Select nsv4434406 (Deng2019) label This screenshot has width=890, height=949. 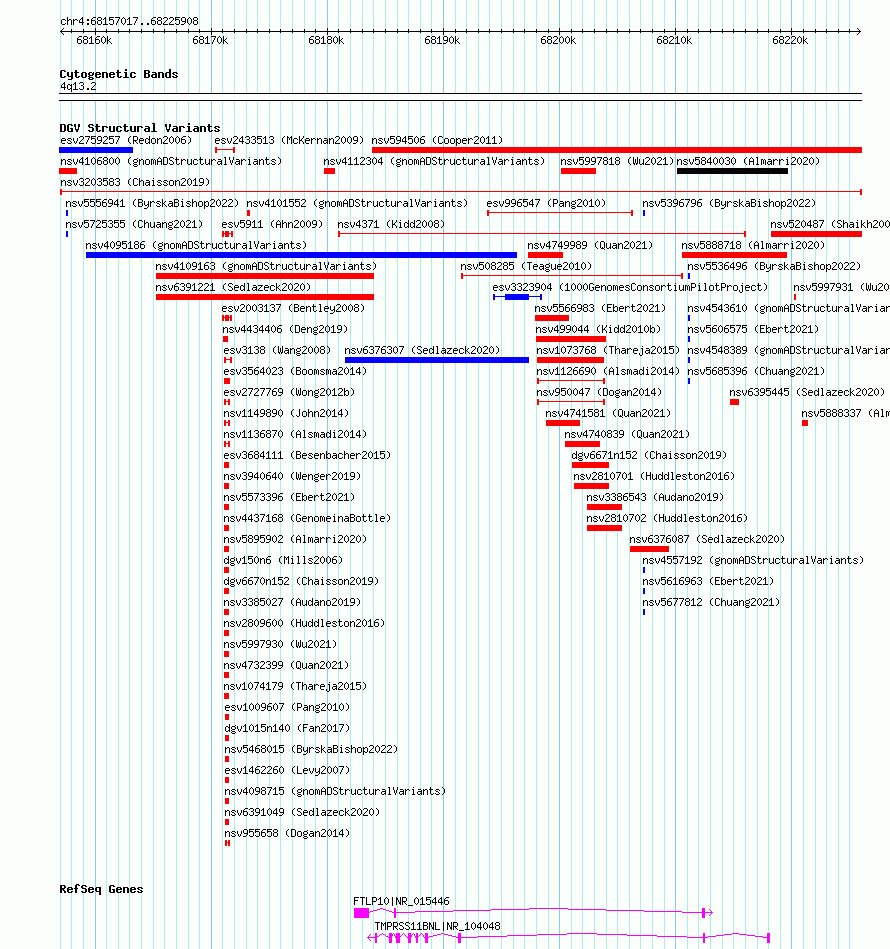point(285,329)
